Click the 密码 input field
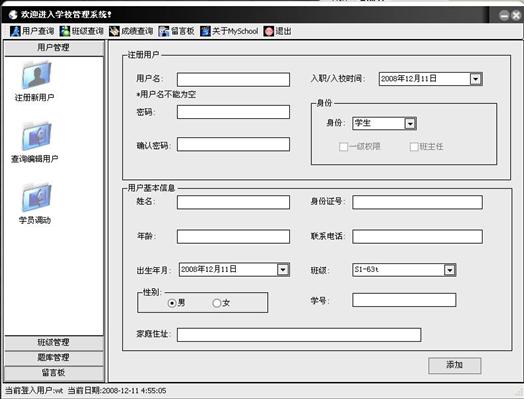Image resolution: width=524 pixels, height=399 pixels. click(233, 112)
